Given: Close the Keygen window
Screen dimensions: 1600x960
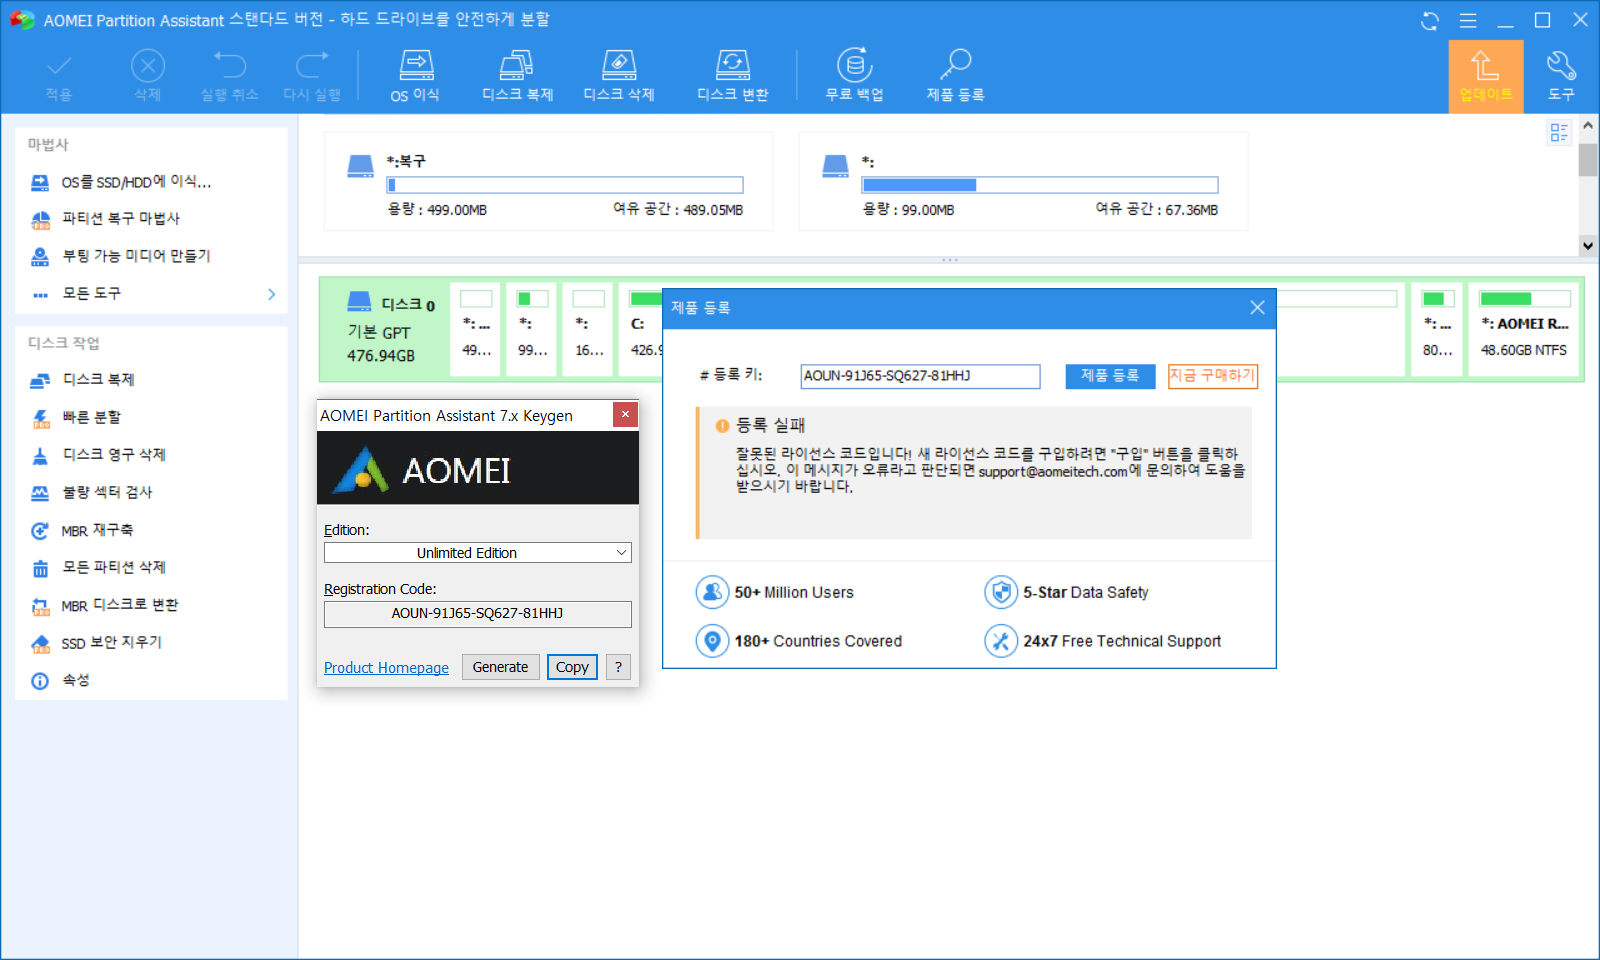Looking at the screenshot, I should (x=625, y=414).
